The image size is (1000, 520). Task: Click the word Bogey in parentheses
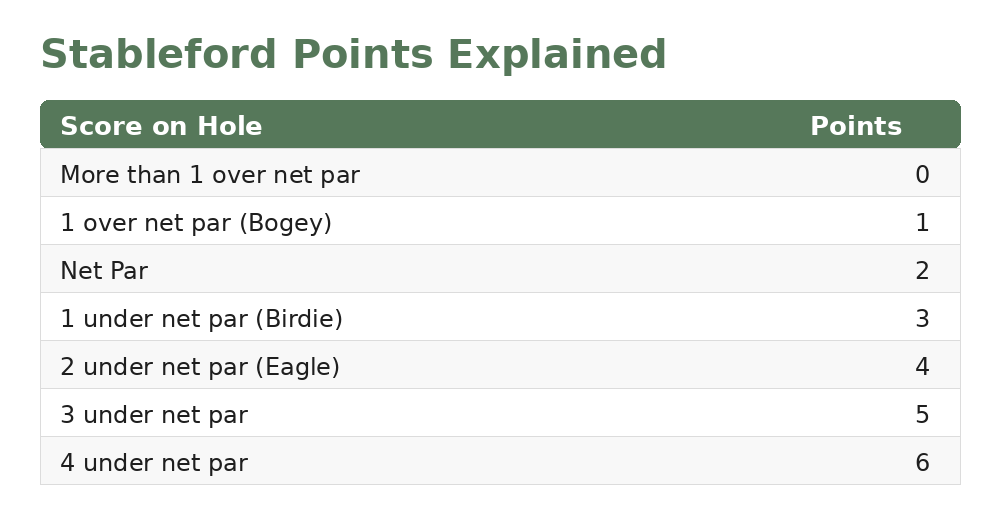286,223
